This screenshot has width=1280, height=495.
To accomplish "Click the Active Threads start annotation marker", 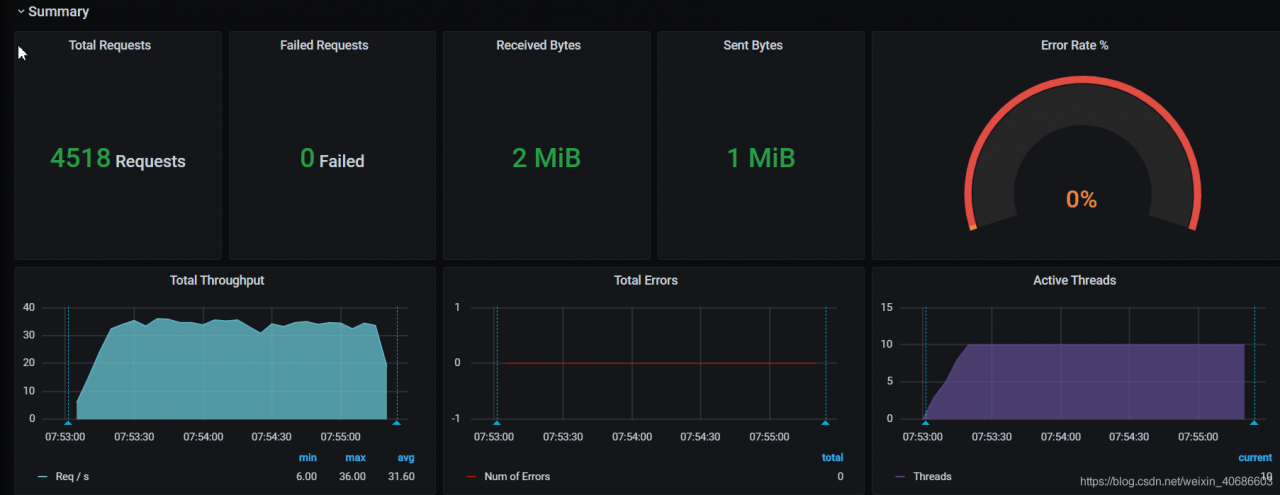I will 925,423.
